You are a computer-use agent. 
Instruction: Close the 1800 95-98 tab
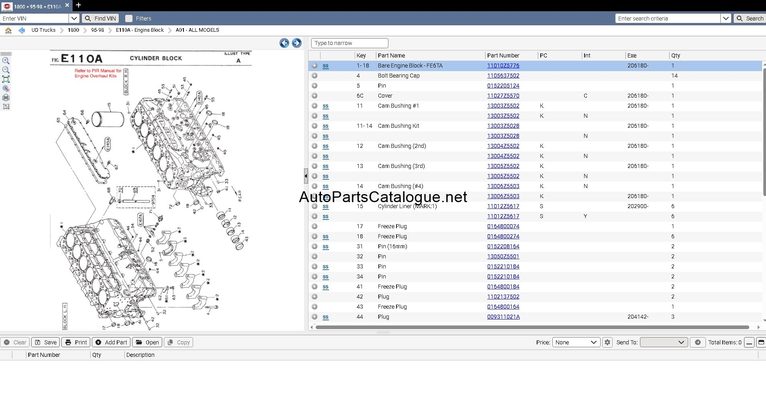(67, 5)
